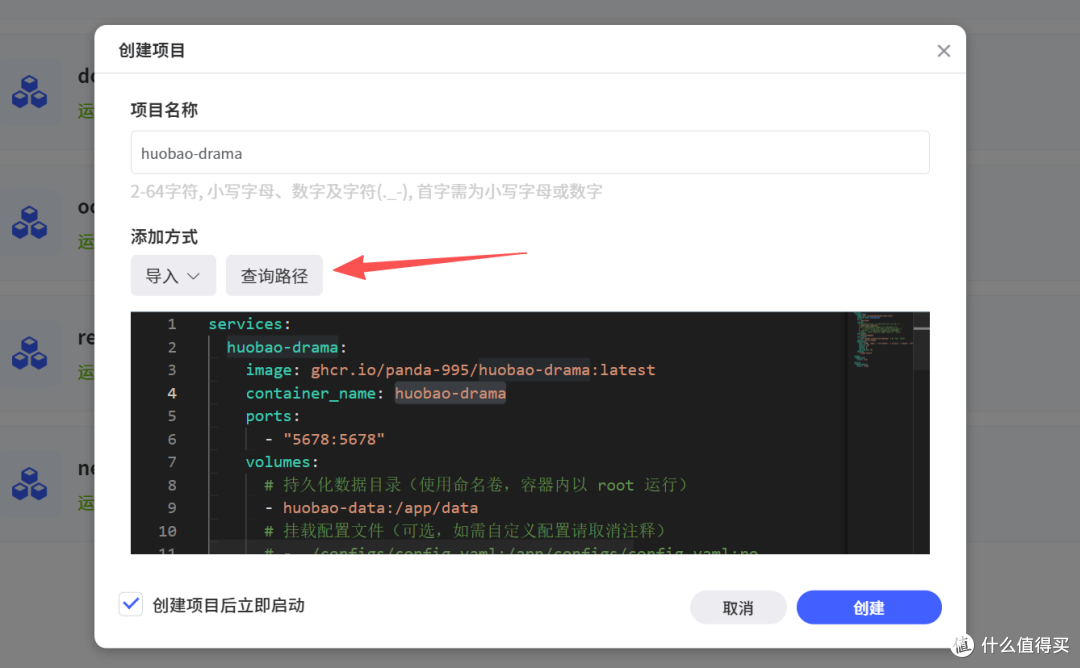Click the background project icon beside 're'
The width and height of the screenshot is (1080, 668).
30,353
